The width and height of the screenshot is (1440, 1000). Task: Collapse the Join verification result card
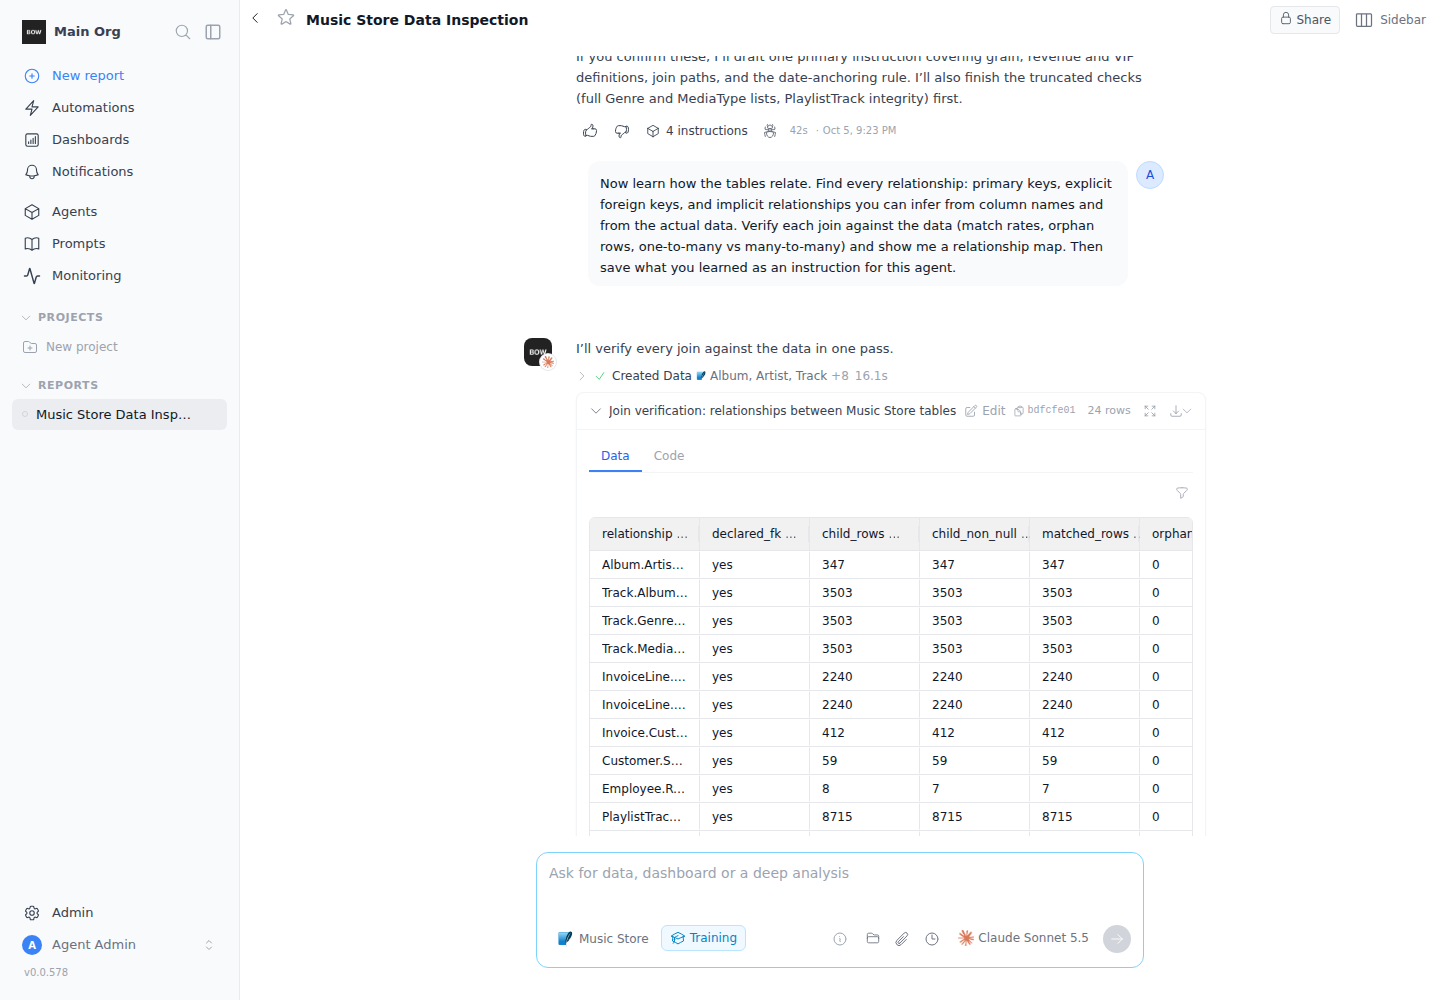point(596,411)
